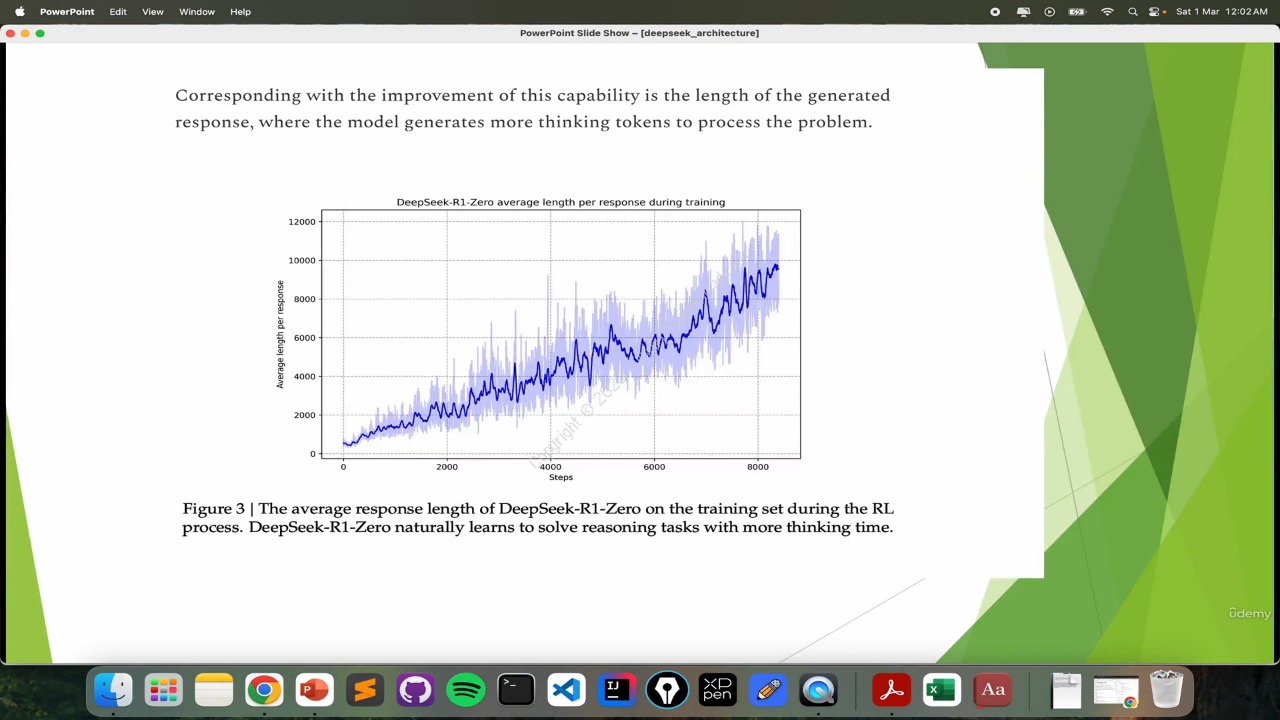Click the 'Average length per response' y-axis label
The height and width of the screenshot is (720, 1280).
pos(280,334)
